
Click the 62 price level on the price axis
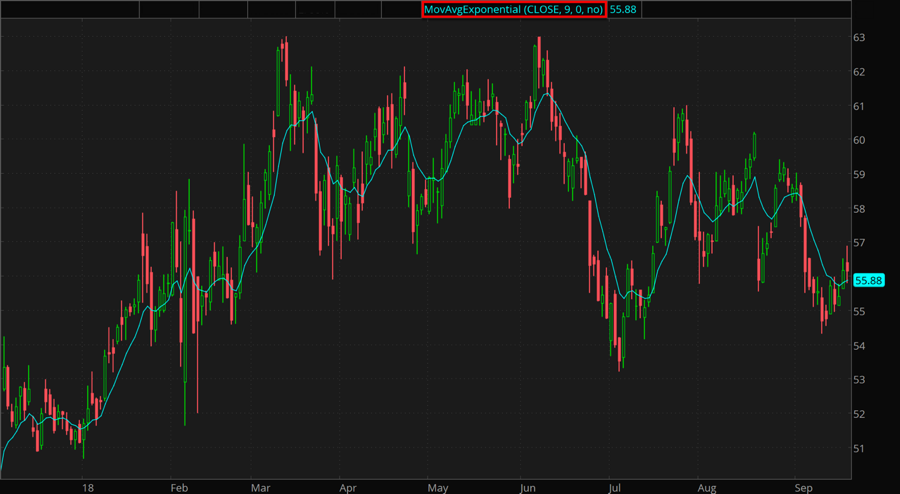(x=859, y=72)
